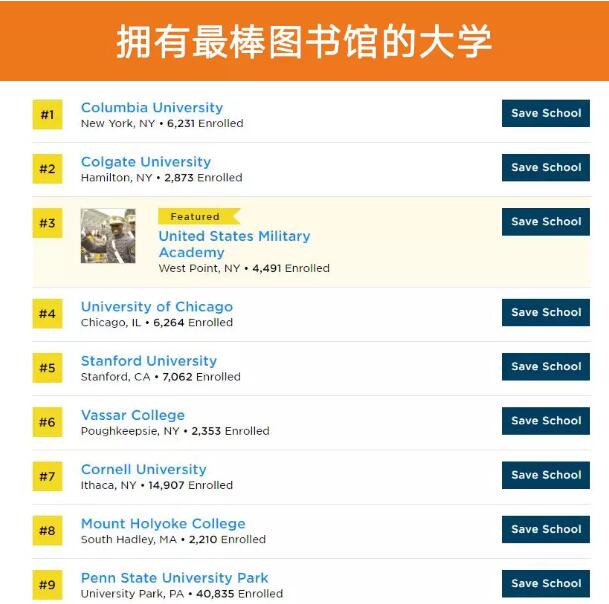Click the #1 rank badge
The height and width of the screenshot is (604, 609).
click(47, 115)
